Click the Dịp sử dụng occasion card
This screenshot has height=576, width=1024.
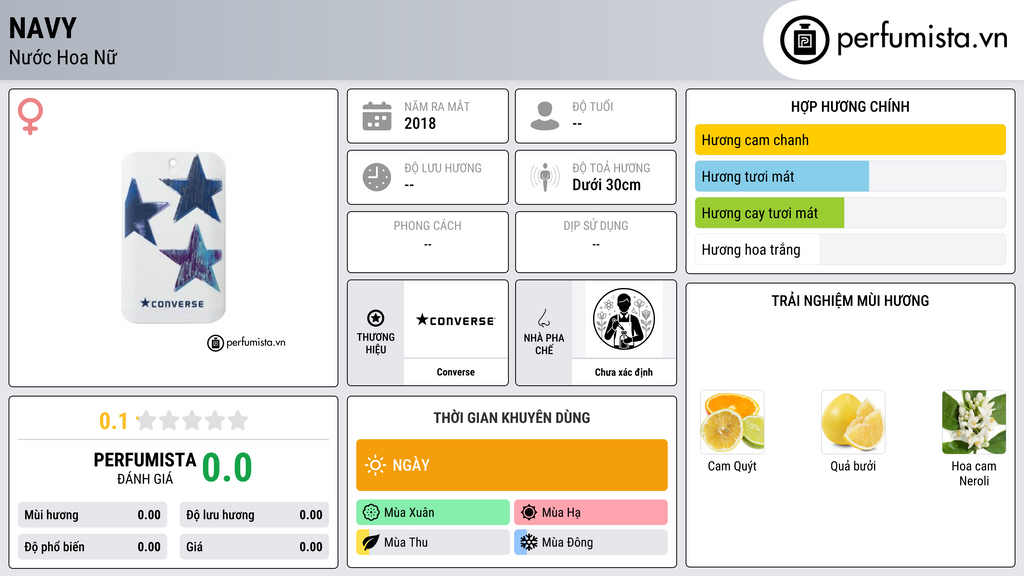coord(596,242)
